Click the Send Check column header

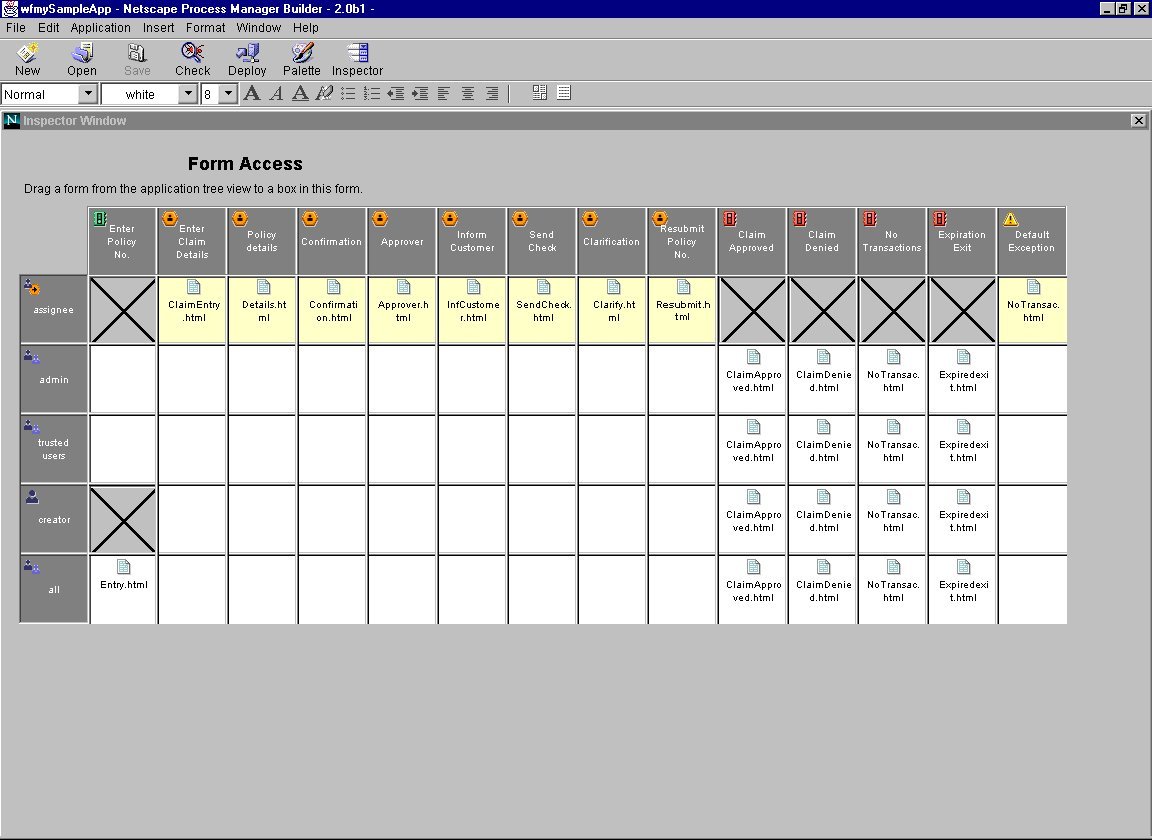[x=542, y=241]
